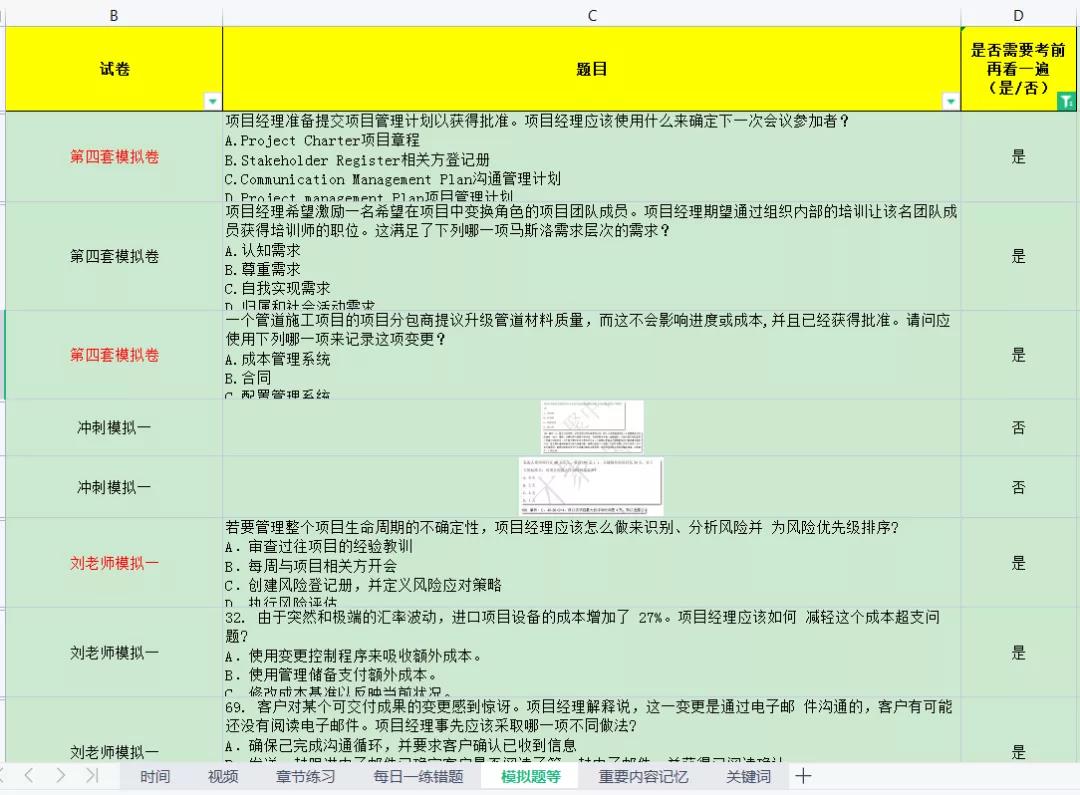Select first 冲刺模拟一 cell
Image resolution: width=1080 pixels, height=795 pixels.
[114, 428]
